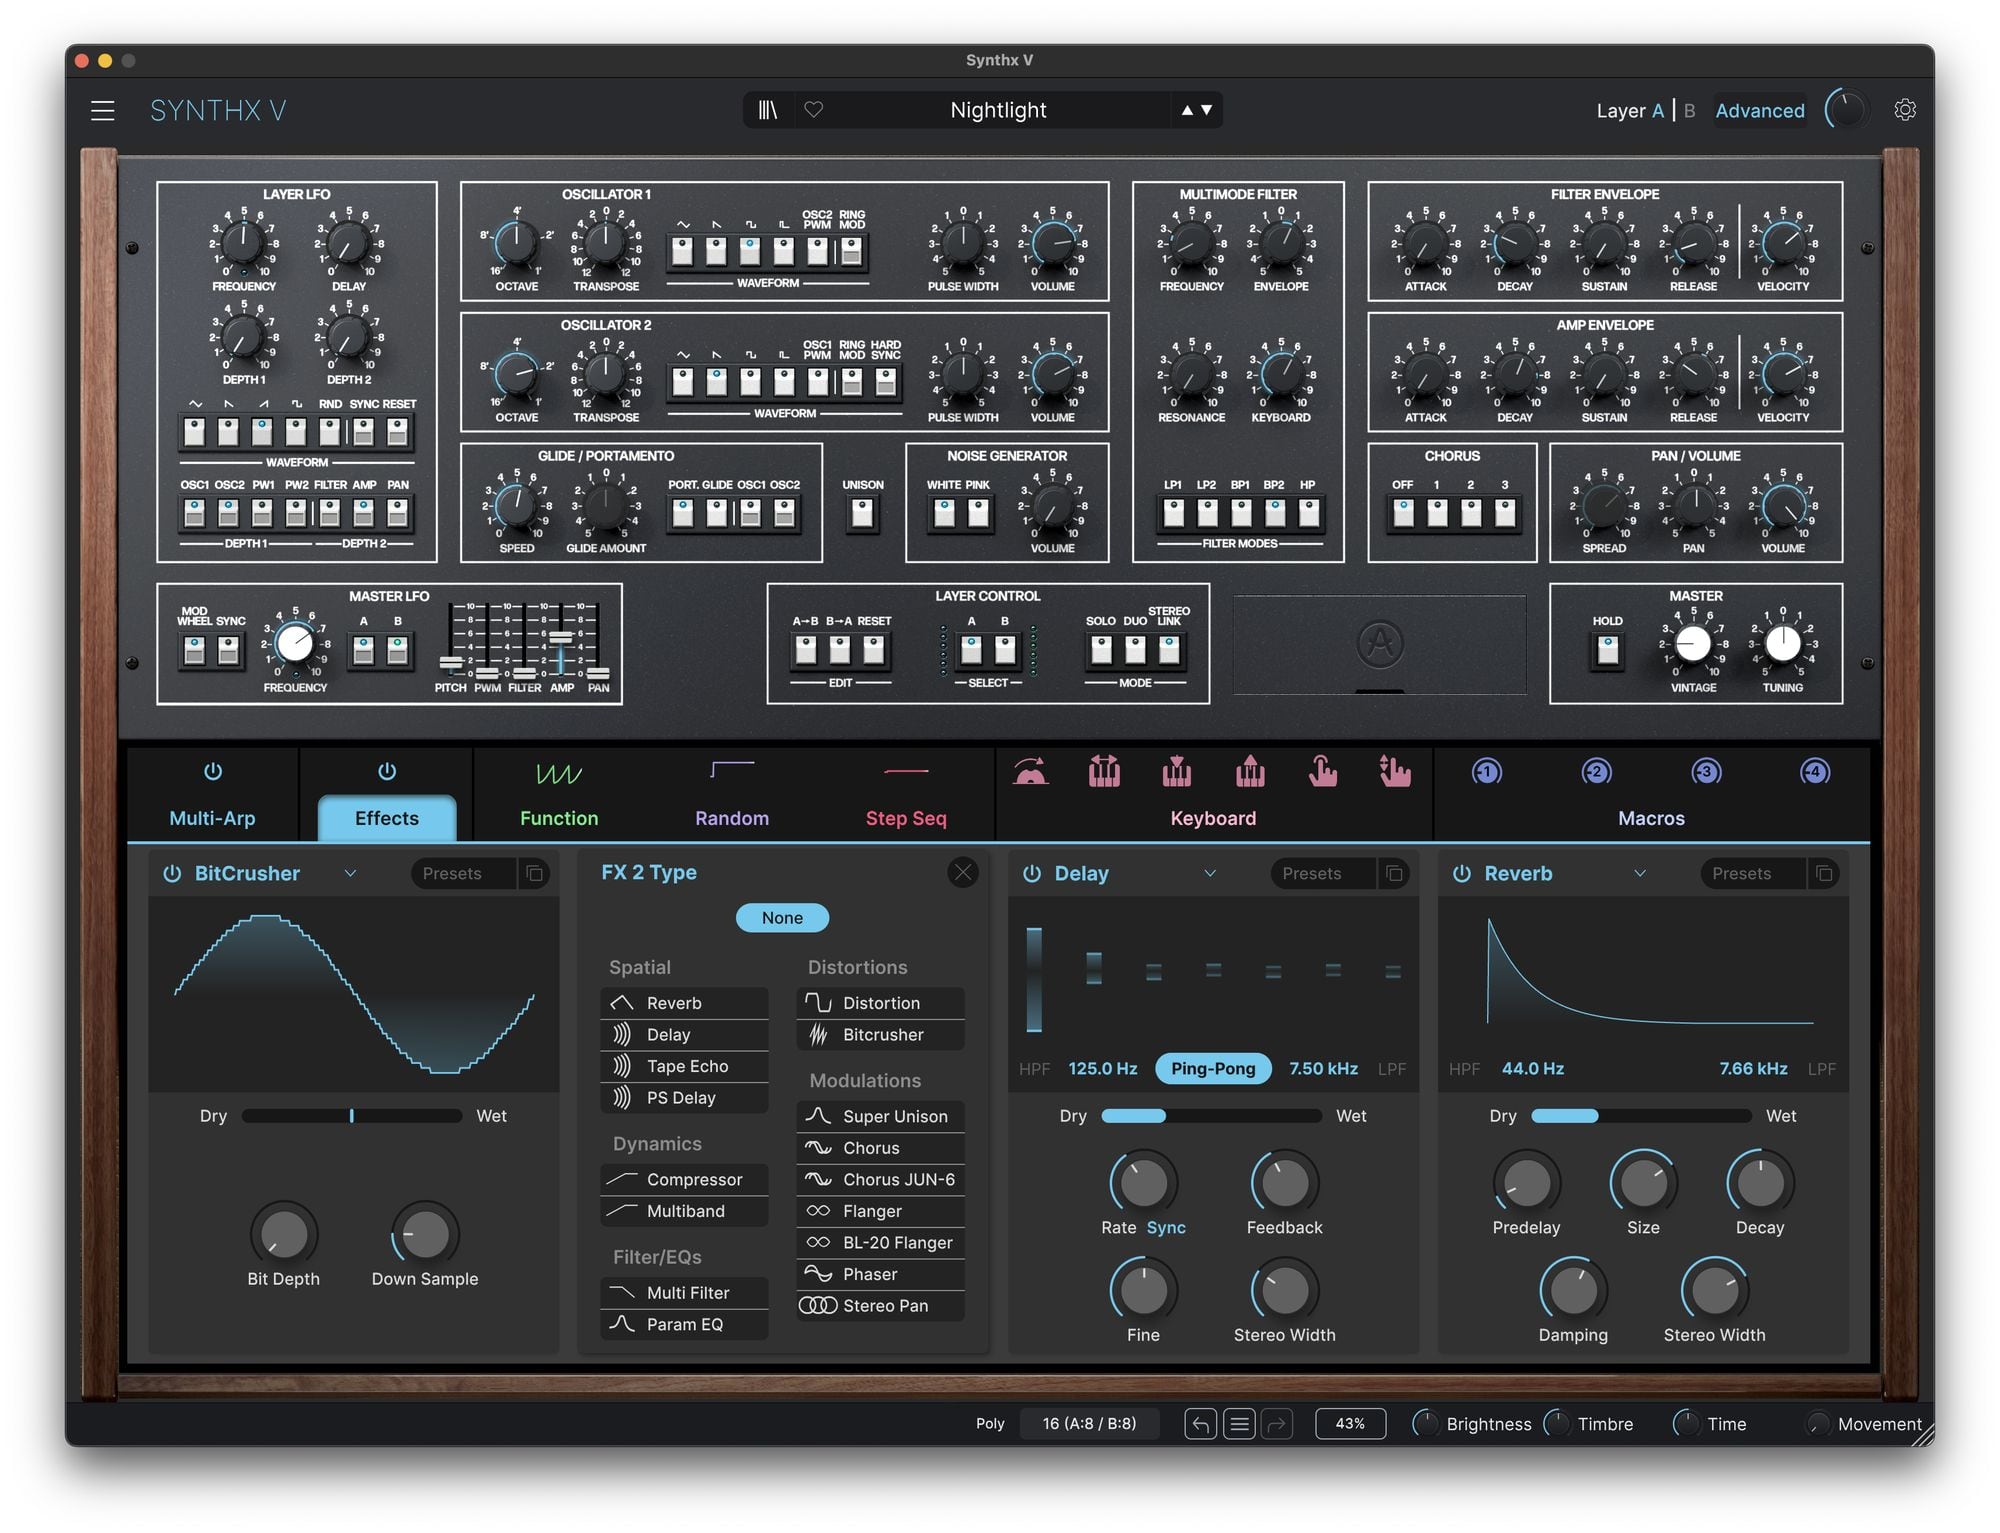Disable the Delay effect power switch
Image resolution: width=2000 pixels, height=1533 pixels.
coord(1032,873)
